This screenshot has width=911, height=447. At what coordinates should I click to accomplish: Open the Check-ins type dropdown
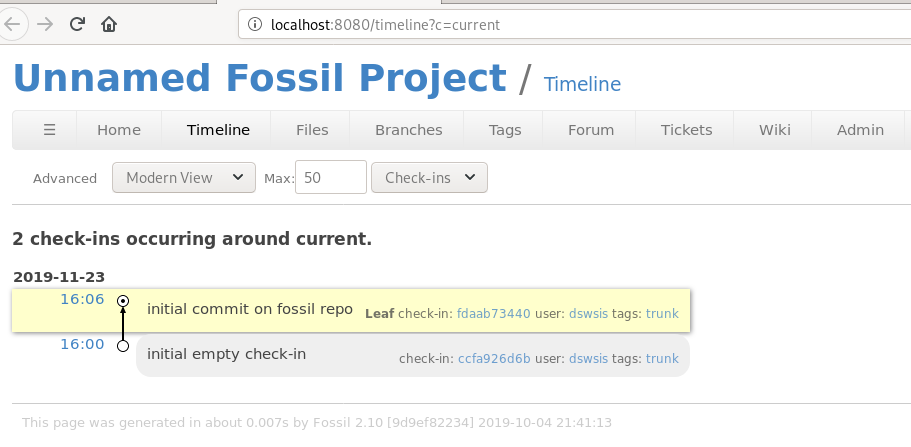428,178
